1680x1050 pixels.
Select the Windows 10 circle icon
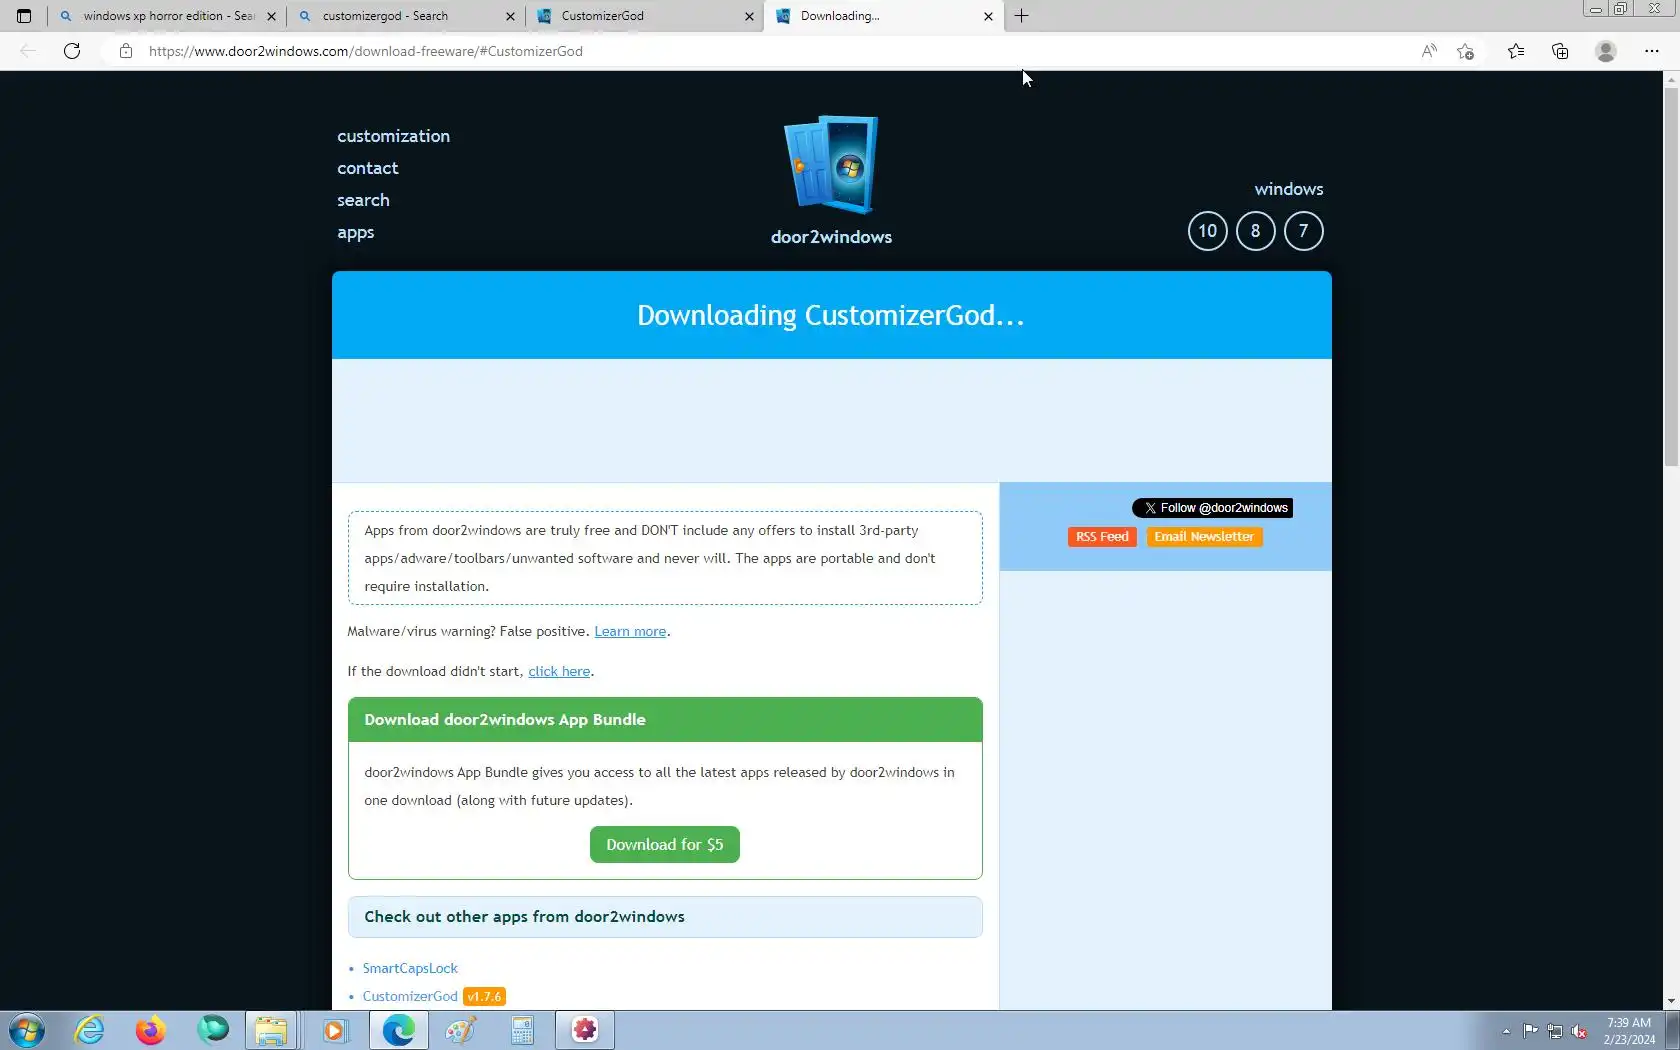1208,231
